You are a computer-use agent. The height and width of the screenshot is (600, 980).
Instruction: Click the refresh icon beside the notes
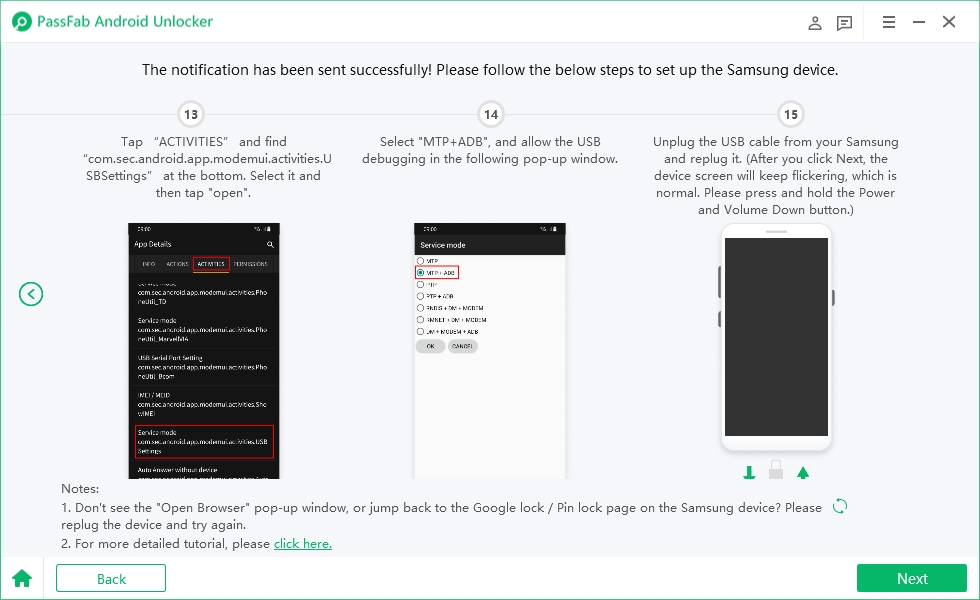pyautogui.click(x=840, y=506)
